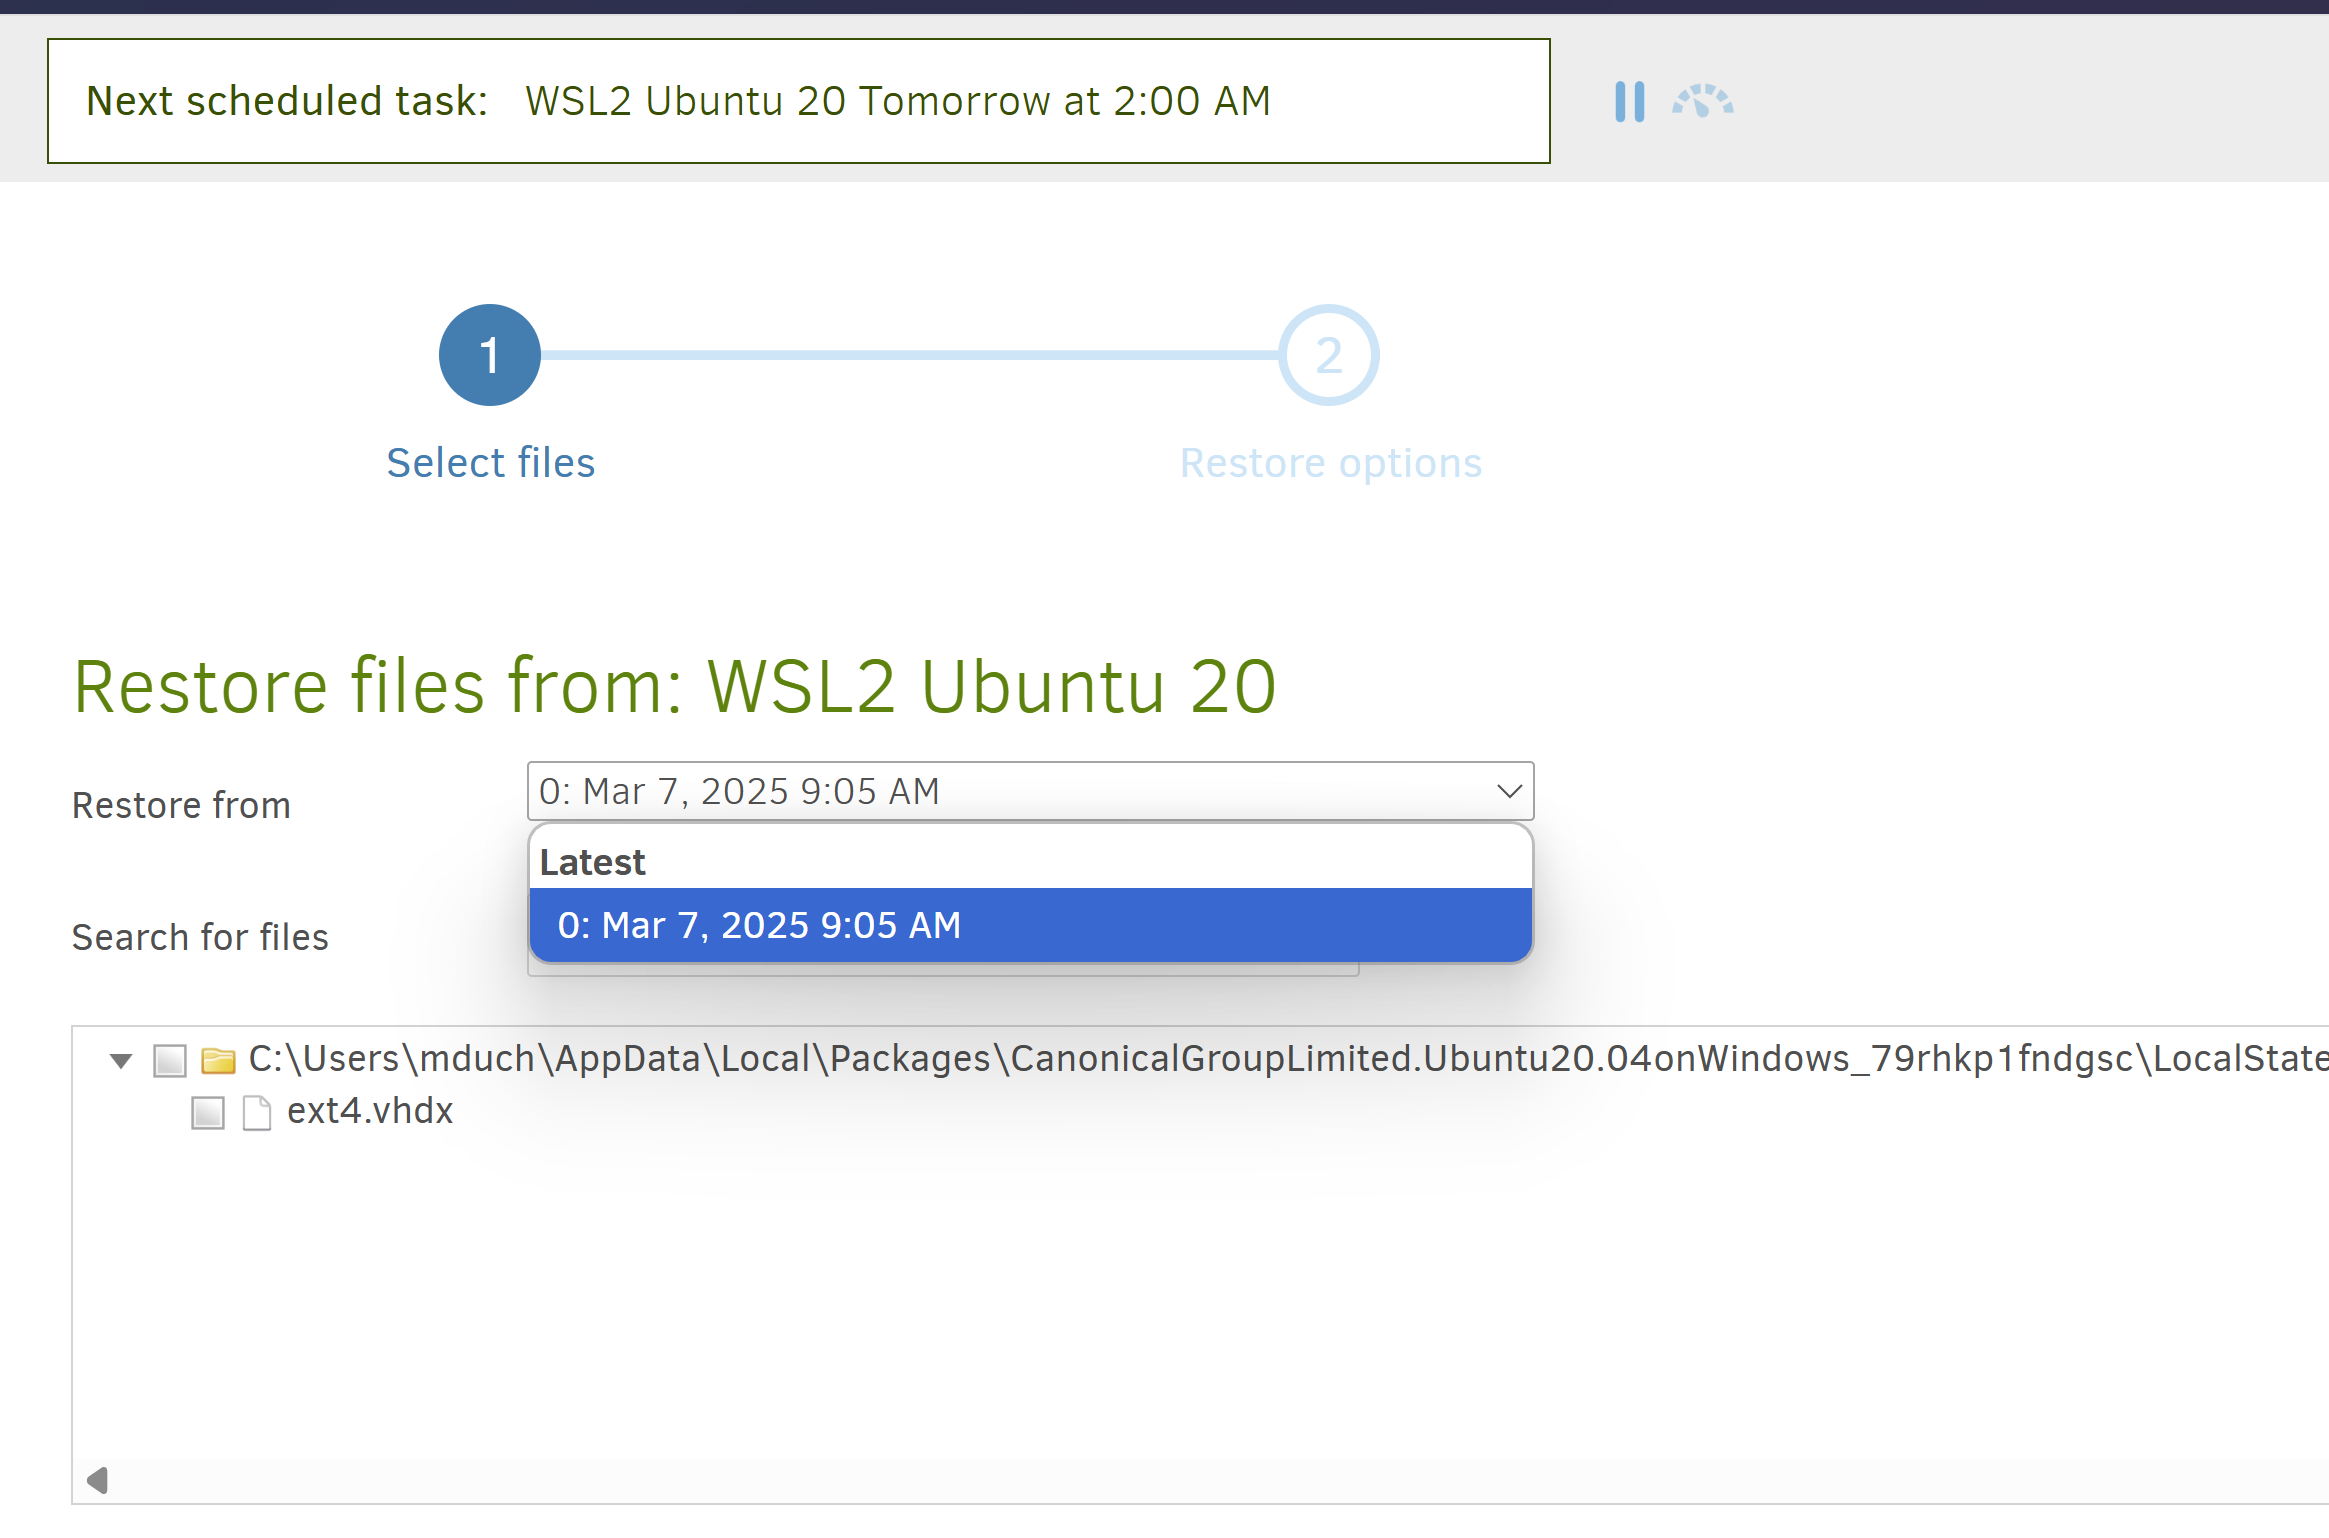The height and width of the screenshot is (1538, 2329).
Task: Click the ext4.vhdx file icon
Action: 257,1112
